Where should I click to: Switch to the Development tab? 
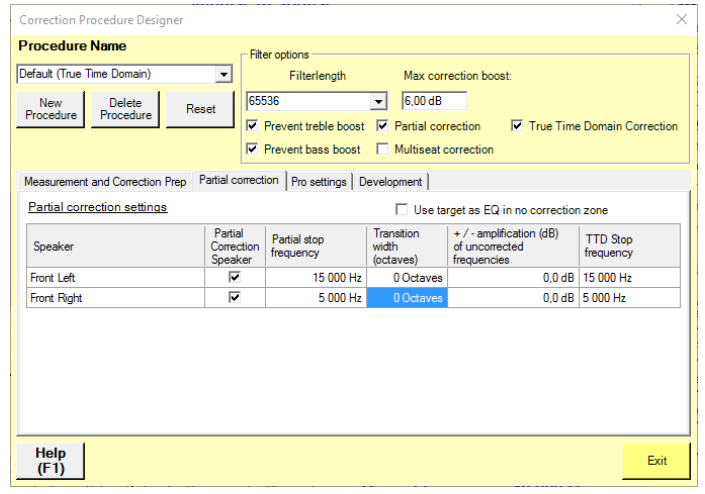point(390,182)
